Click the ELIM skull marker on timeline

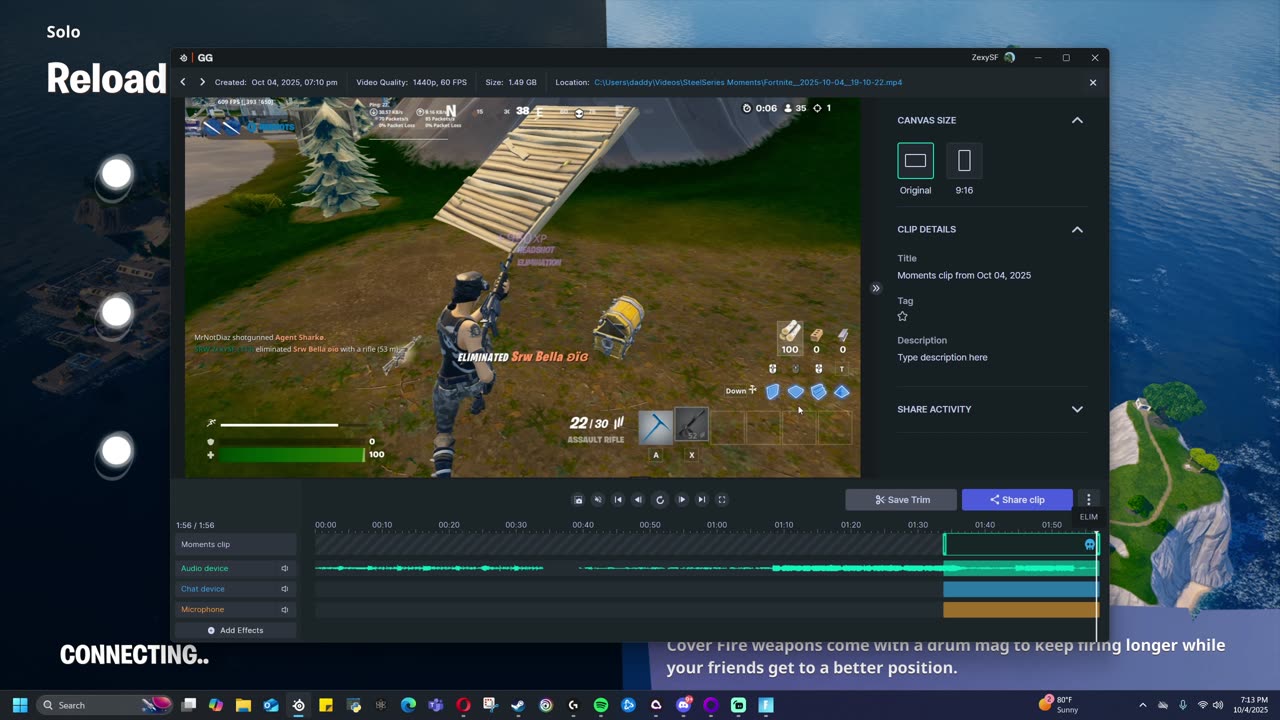click(1090, 544)
